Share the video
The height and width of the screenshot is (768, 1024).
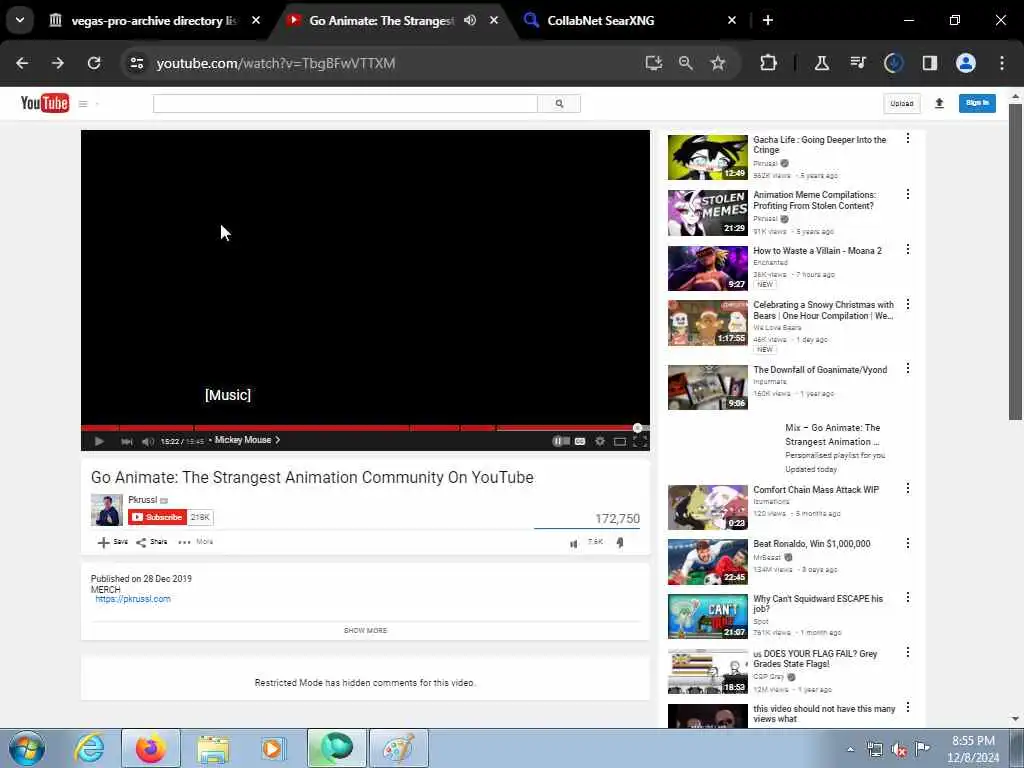tap(152, 542)
